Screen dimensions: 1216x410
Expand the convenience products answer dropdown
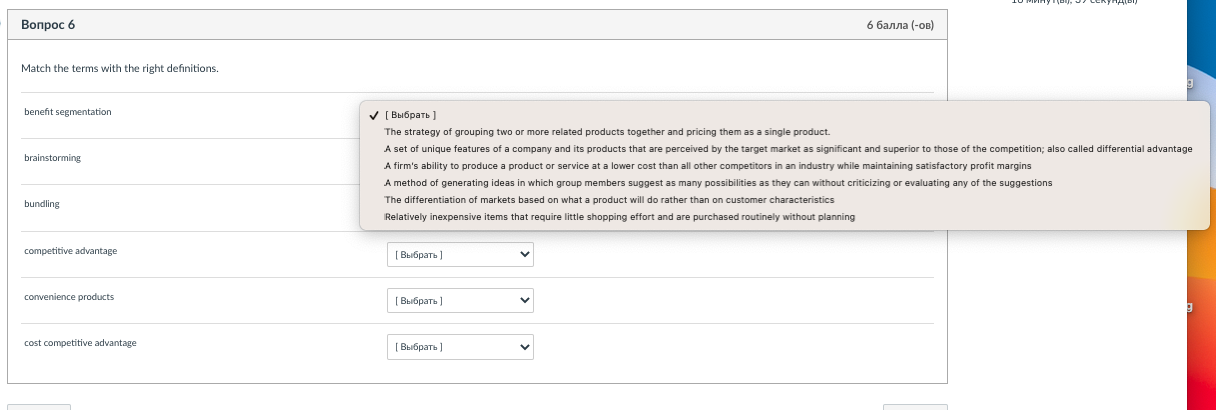coord(460,300)
